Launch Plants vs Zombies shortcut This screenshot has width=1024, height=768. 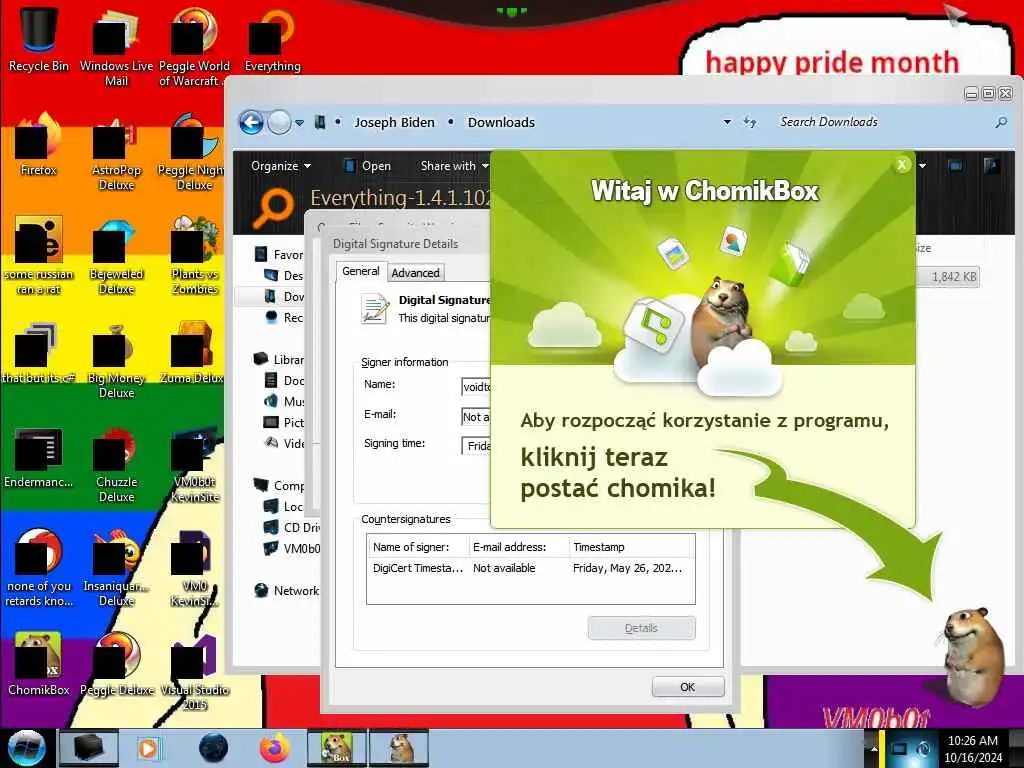(x=194, y=256)
